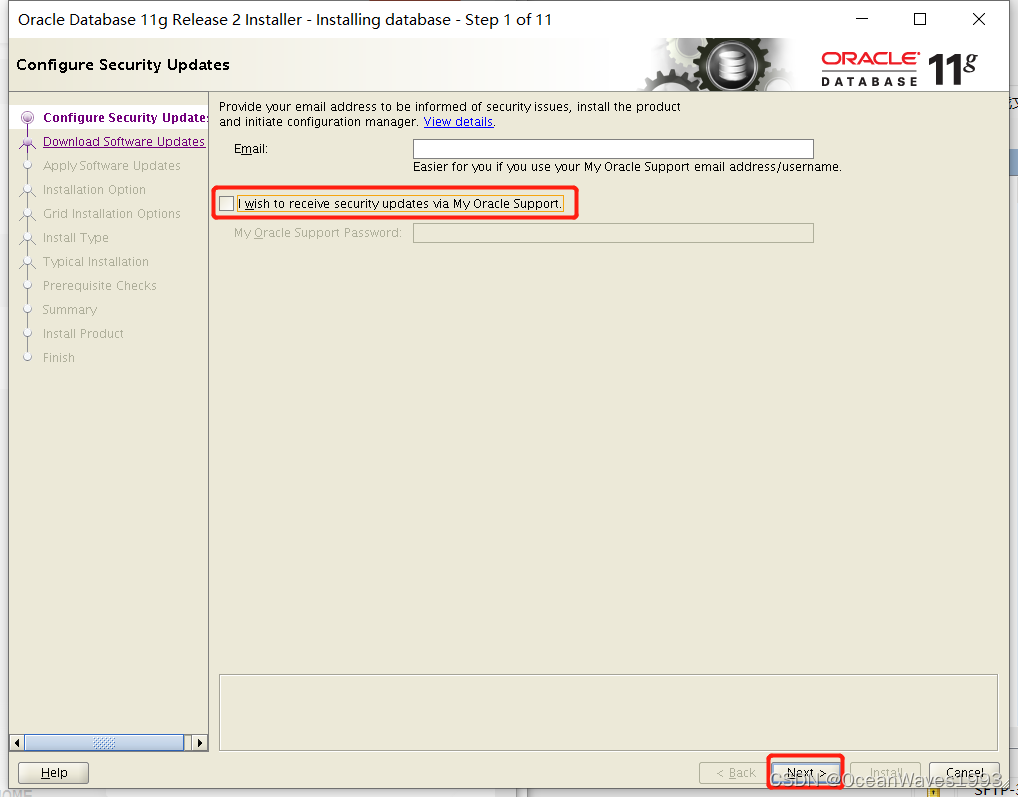Maximize the installer window
This screenshot has height=797, width=1018.
pos(920,19)
